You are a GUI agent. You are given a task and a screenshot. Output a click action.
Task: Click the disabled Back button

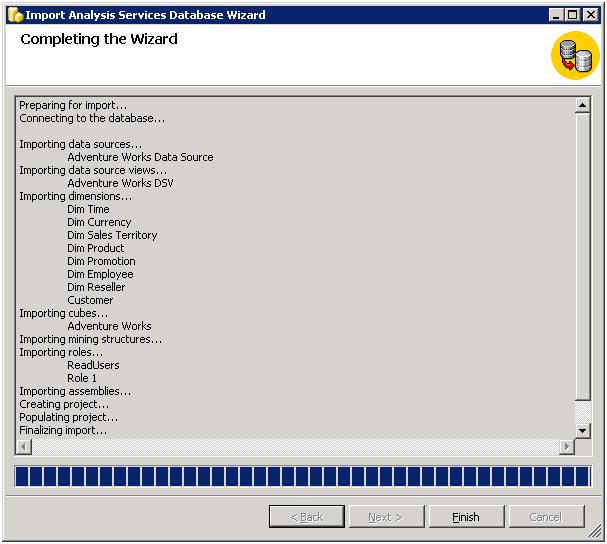tap(307, 517)
